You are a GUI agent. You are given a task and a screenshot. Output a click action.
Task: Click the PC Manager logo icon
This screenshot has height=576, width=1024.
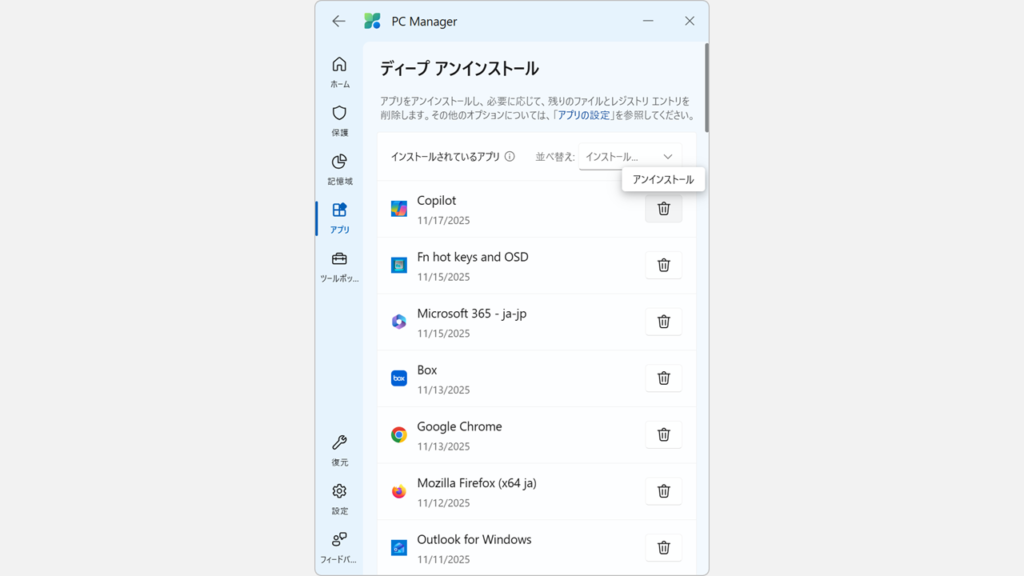pos(371,20)
